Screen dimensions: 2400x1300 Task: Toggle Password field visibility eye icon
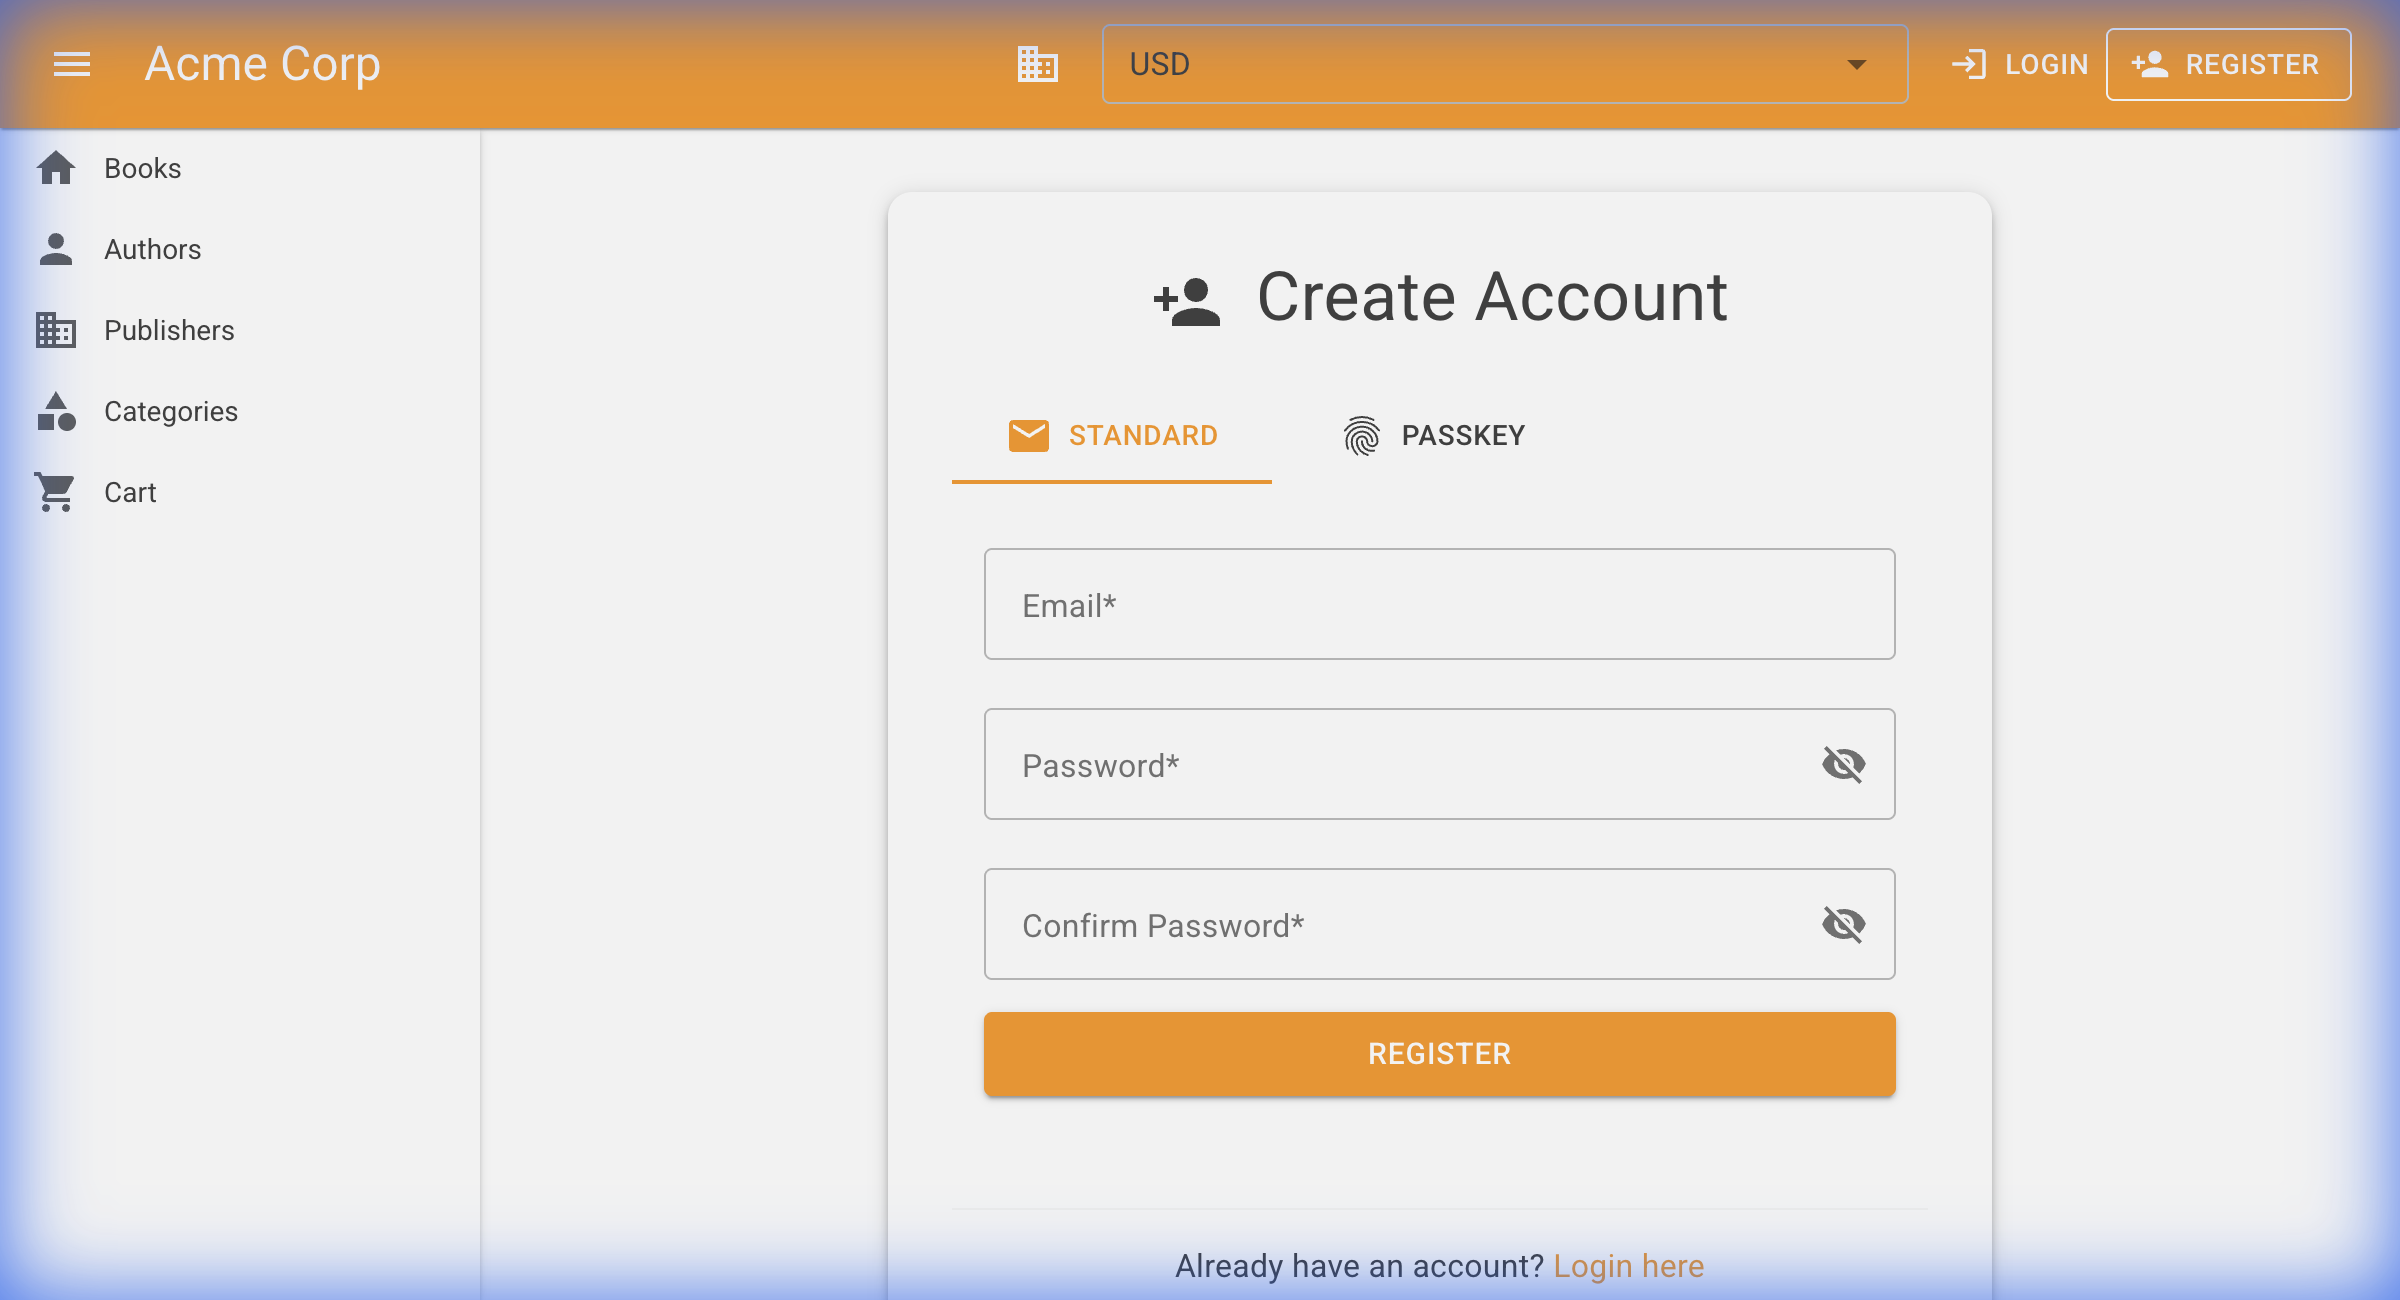[1843, 765]
